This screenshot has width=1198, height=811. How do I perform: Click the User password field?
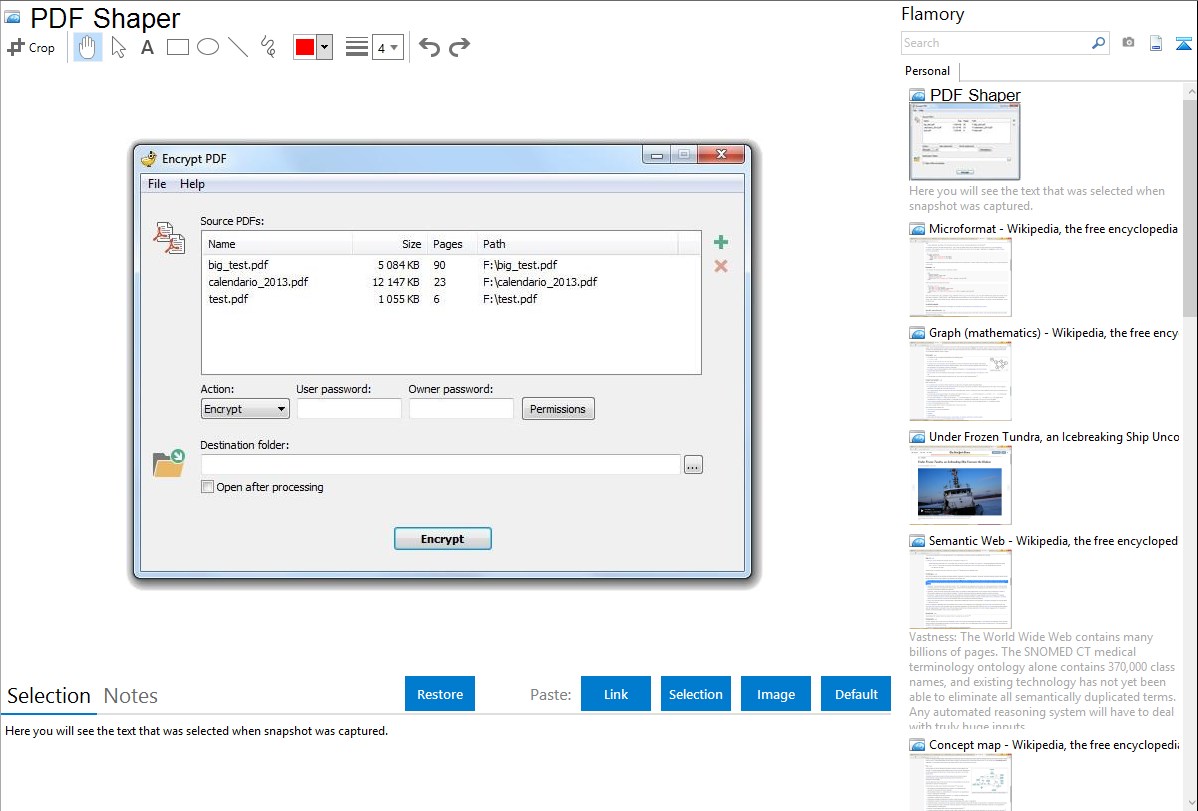(x=349, y=409)
